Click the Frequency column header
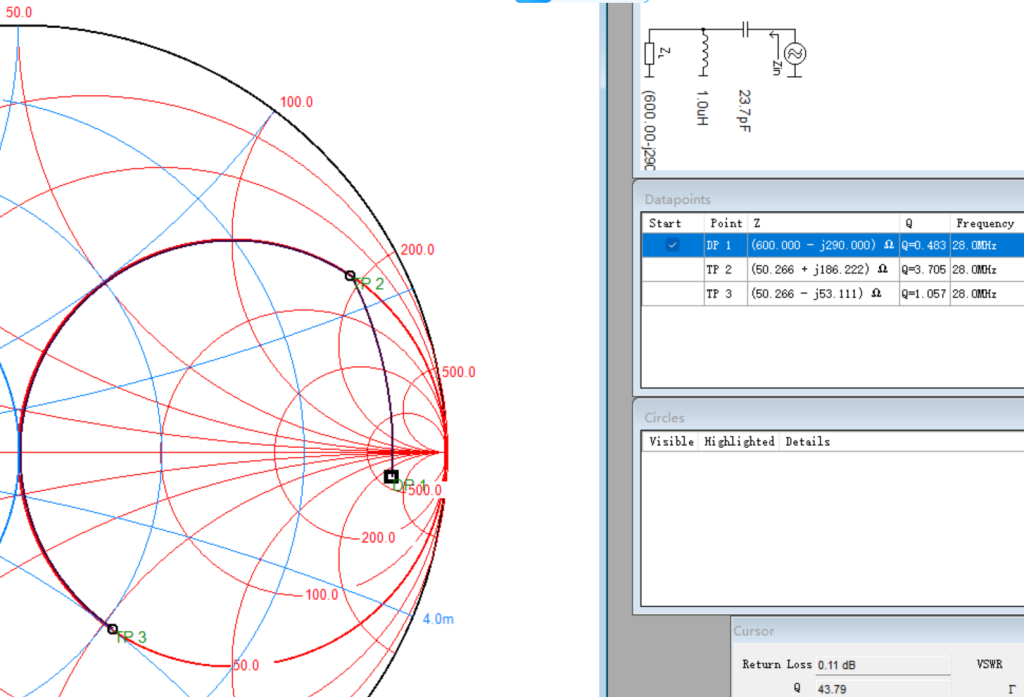This screenshot has height=697, width=1024. [987, 223]
